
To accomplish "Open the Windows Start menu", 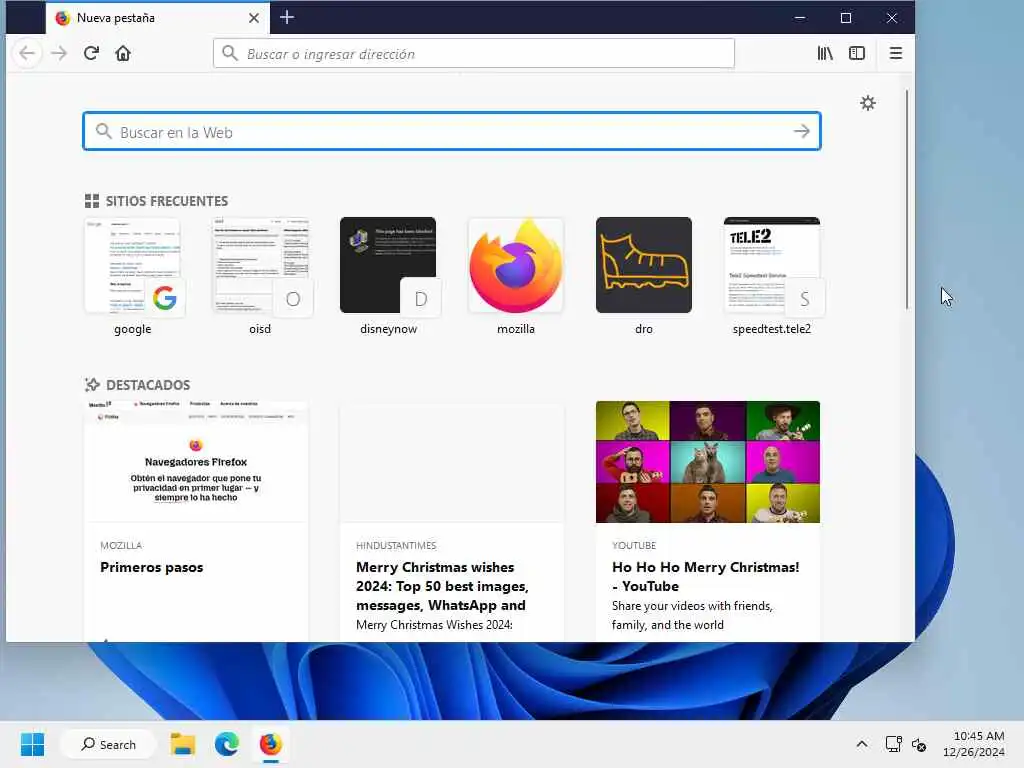I will pyautogui.click(x=32, y=744).
